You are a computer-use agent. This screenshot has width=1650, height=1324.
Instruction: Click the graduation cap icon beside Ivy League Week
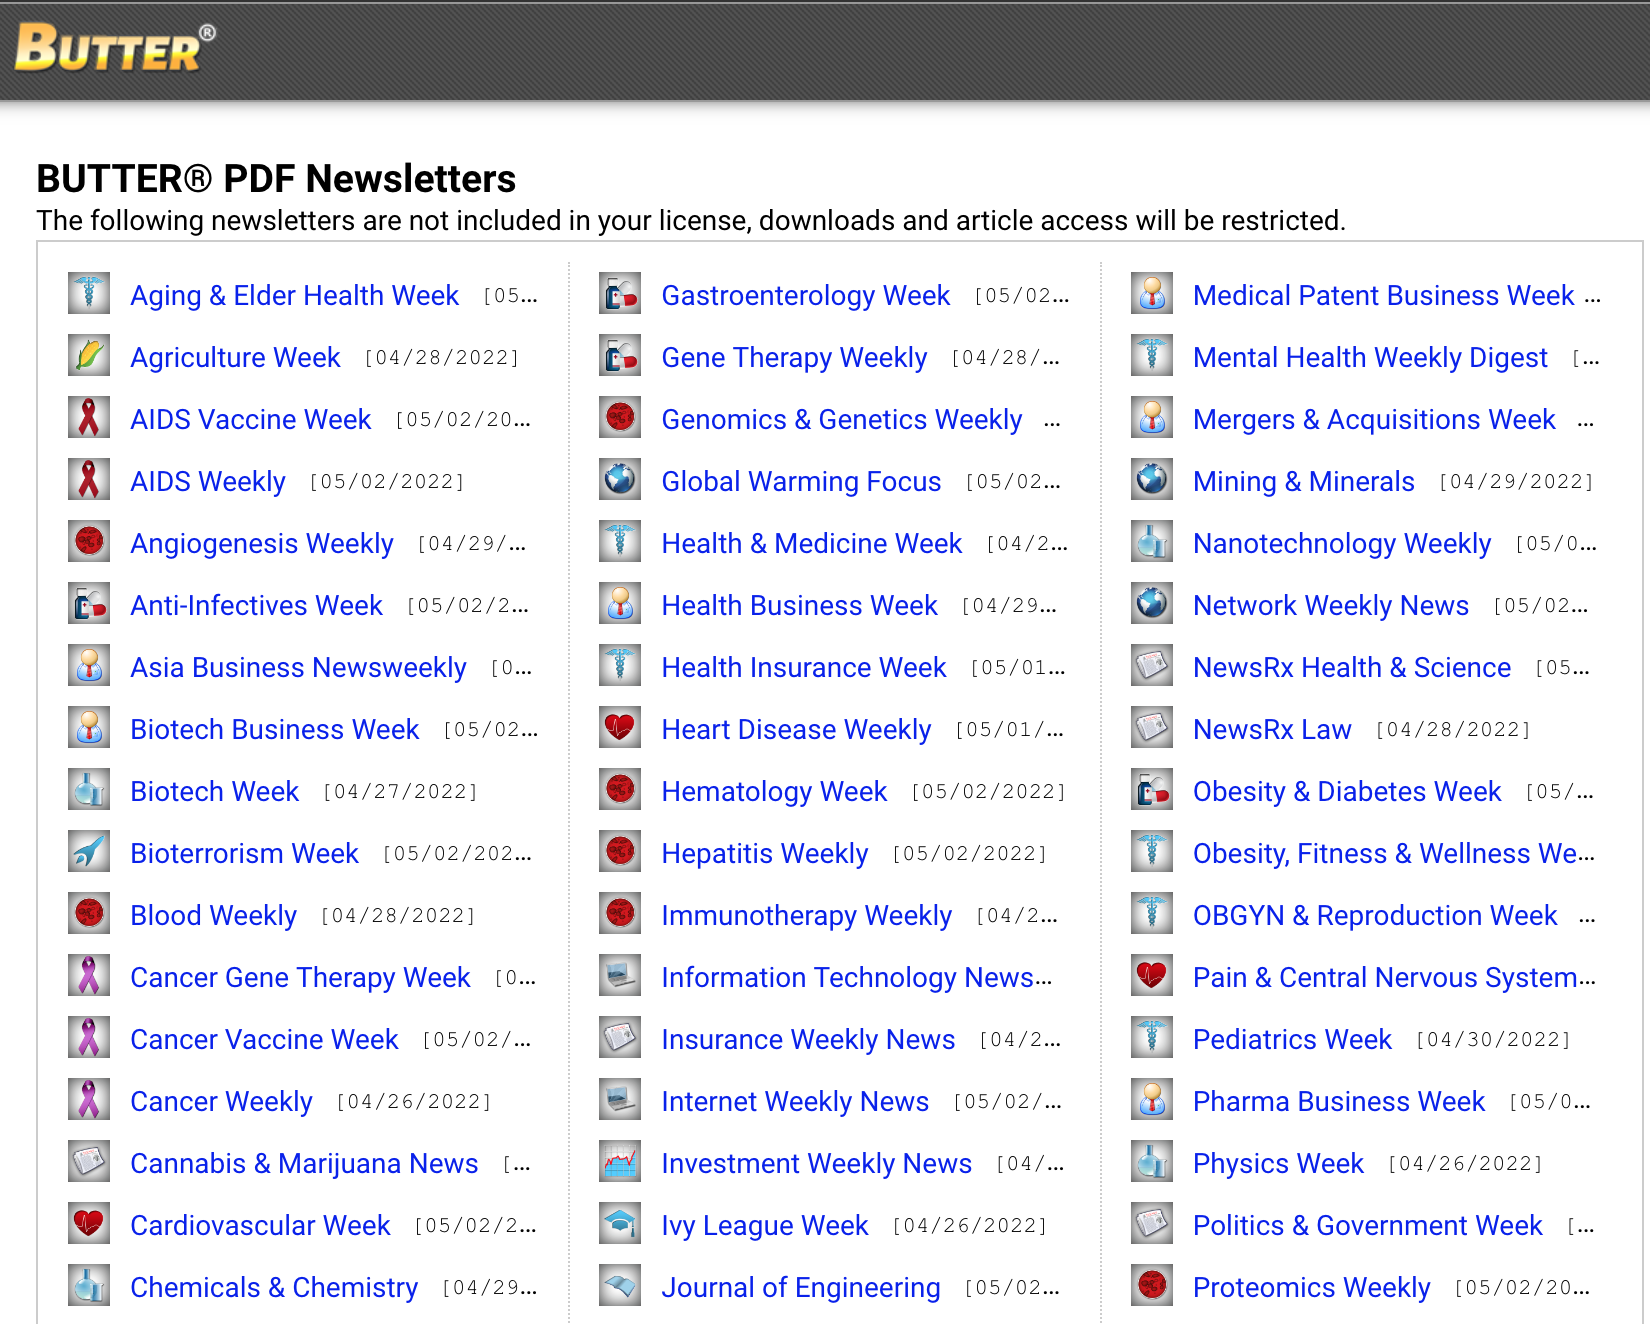point(620,1224)
